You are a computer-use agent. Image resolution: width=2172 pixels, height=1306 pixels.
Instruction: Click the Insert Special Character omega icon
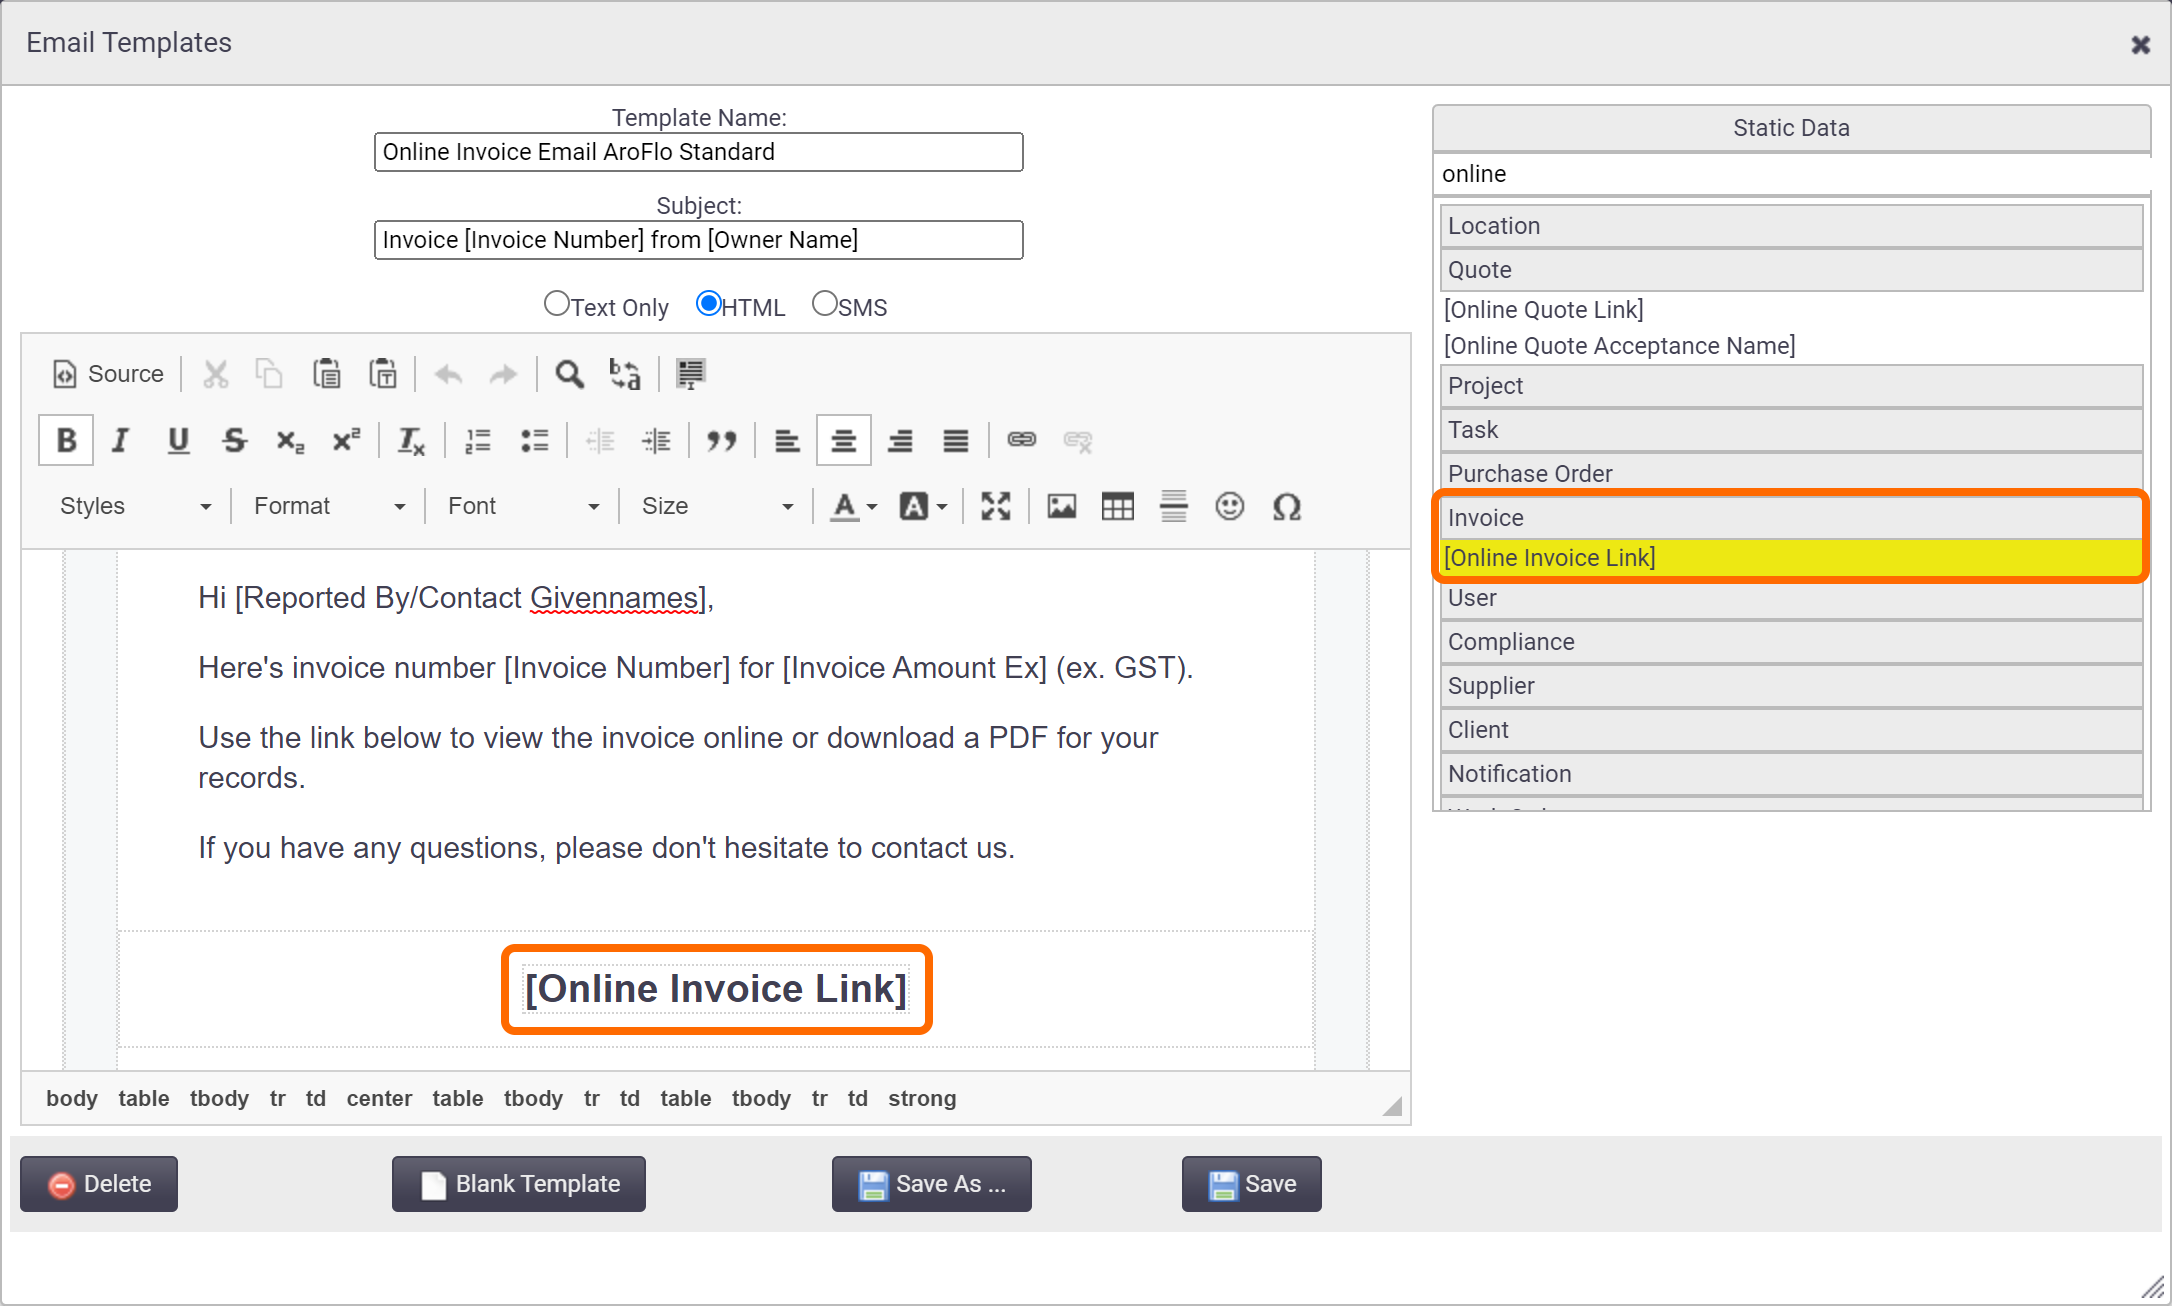pos(1286,506)
